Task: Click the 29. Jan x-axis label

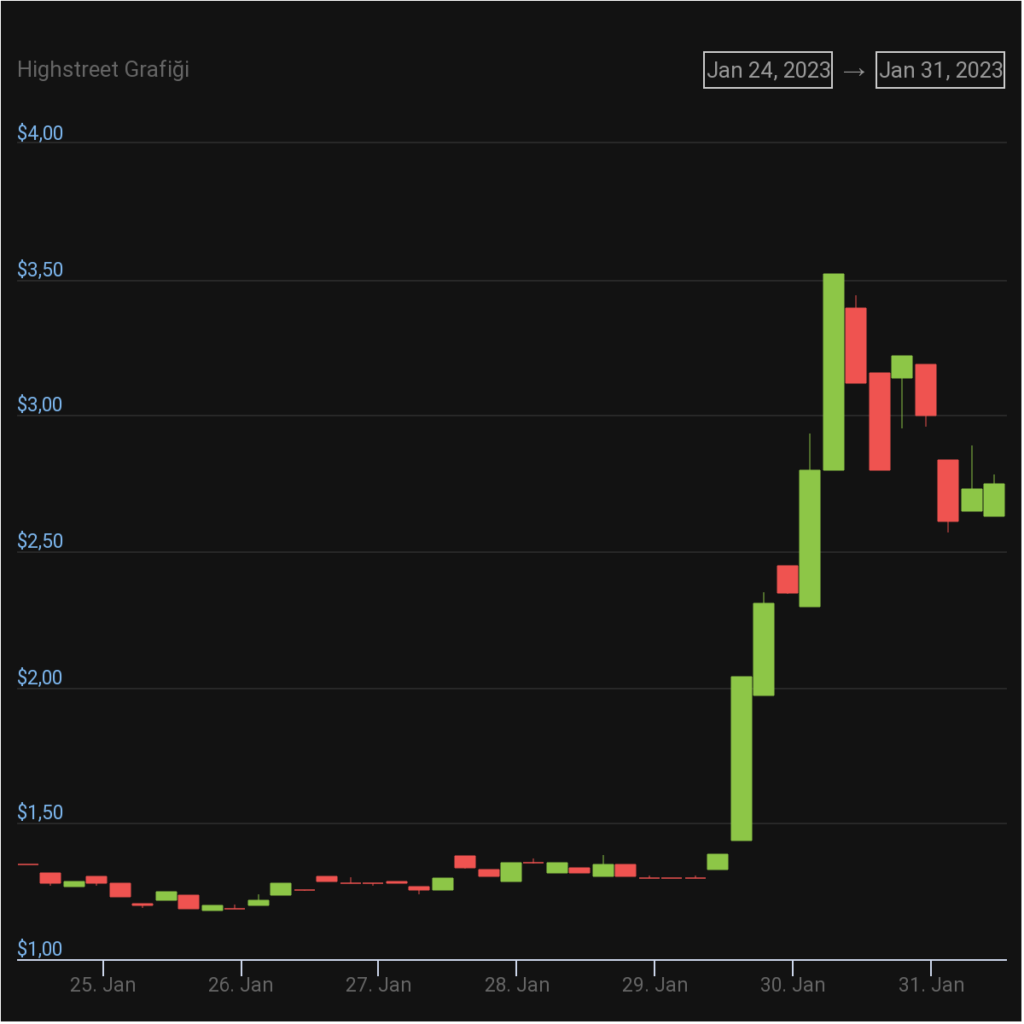Action: point(655,985)
